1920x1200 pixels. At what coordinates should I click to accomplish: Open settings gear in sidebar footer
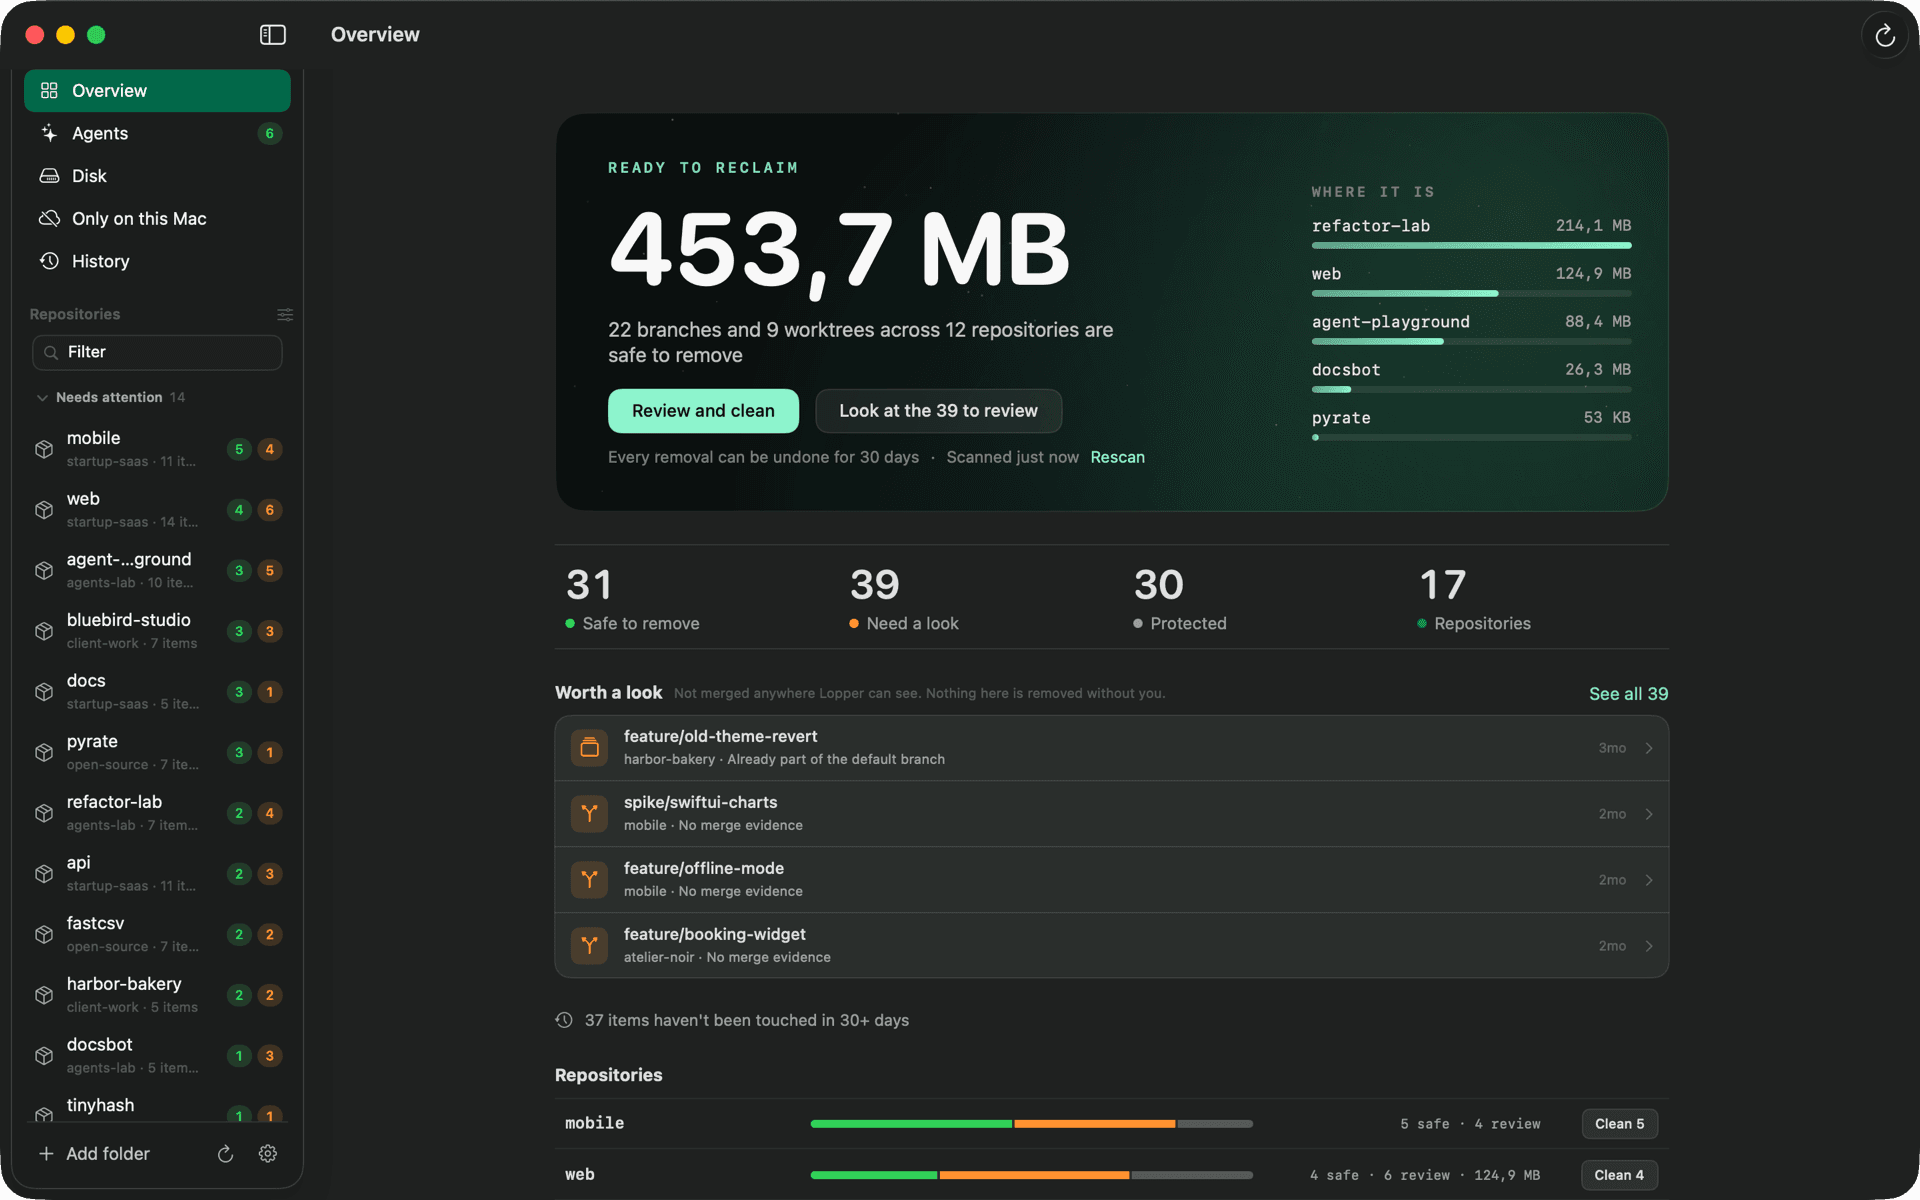click(268, 1154)
